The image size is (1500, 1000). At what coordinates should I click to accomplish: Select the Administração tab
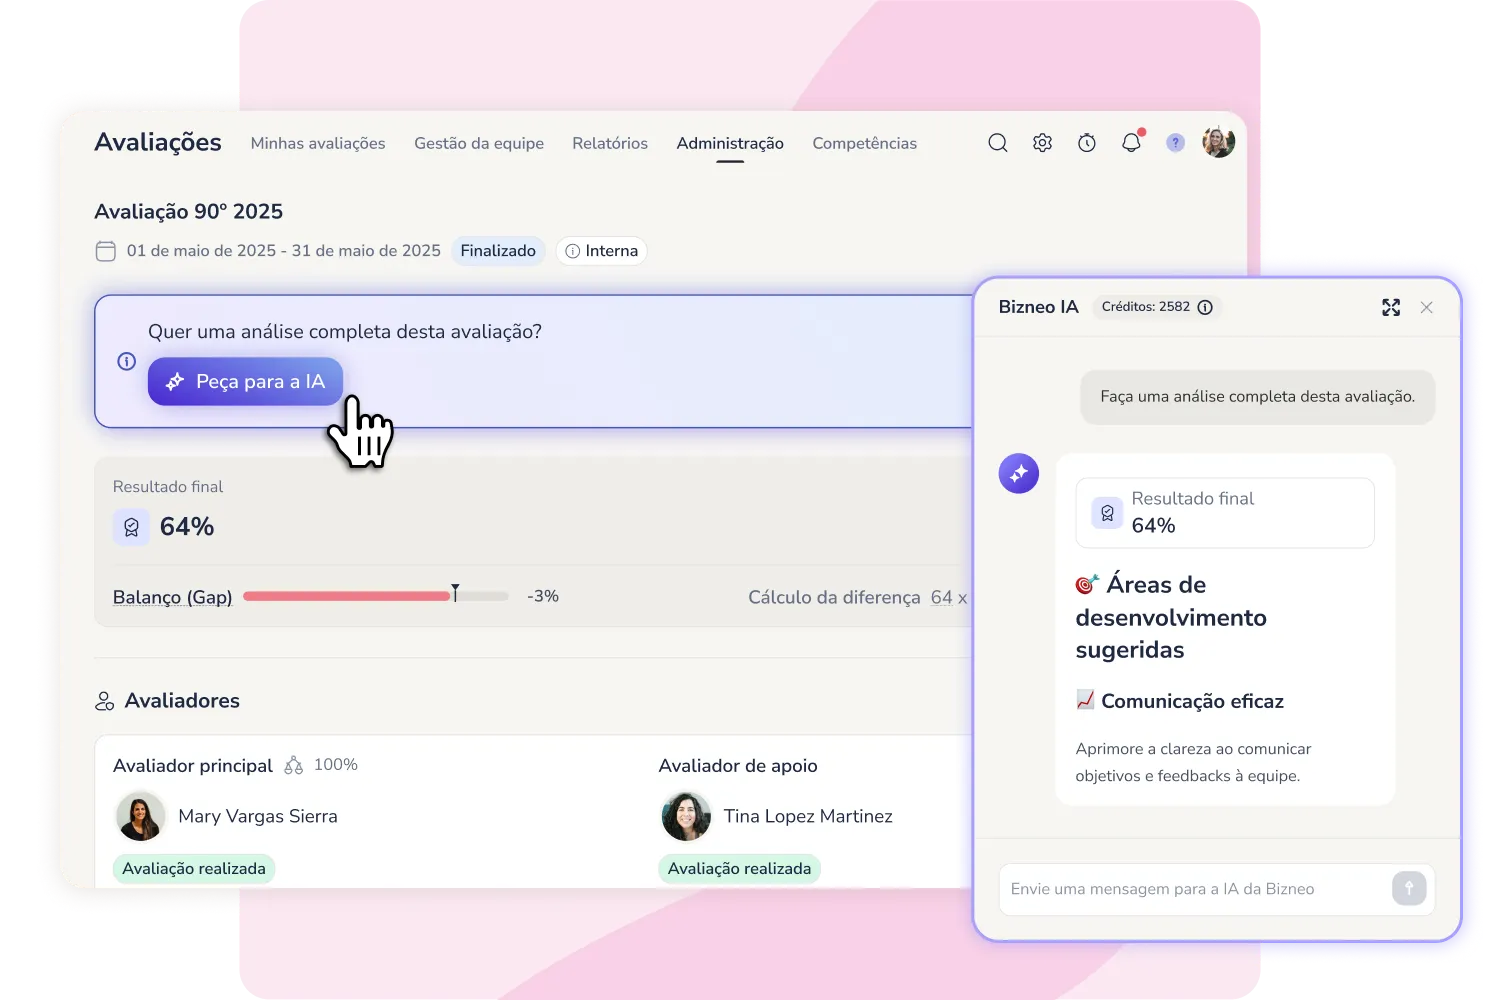[x=730, y=143]
